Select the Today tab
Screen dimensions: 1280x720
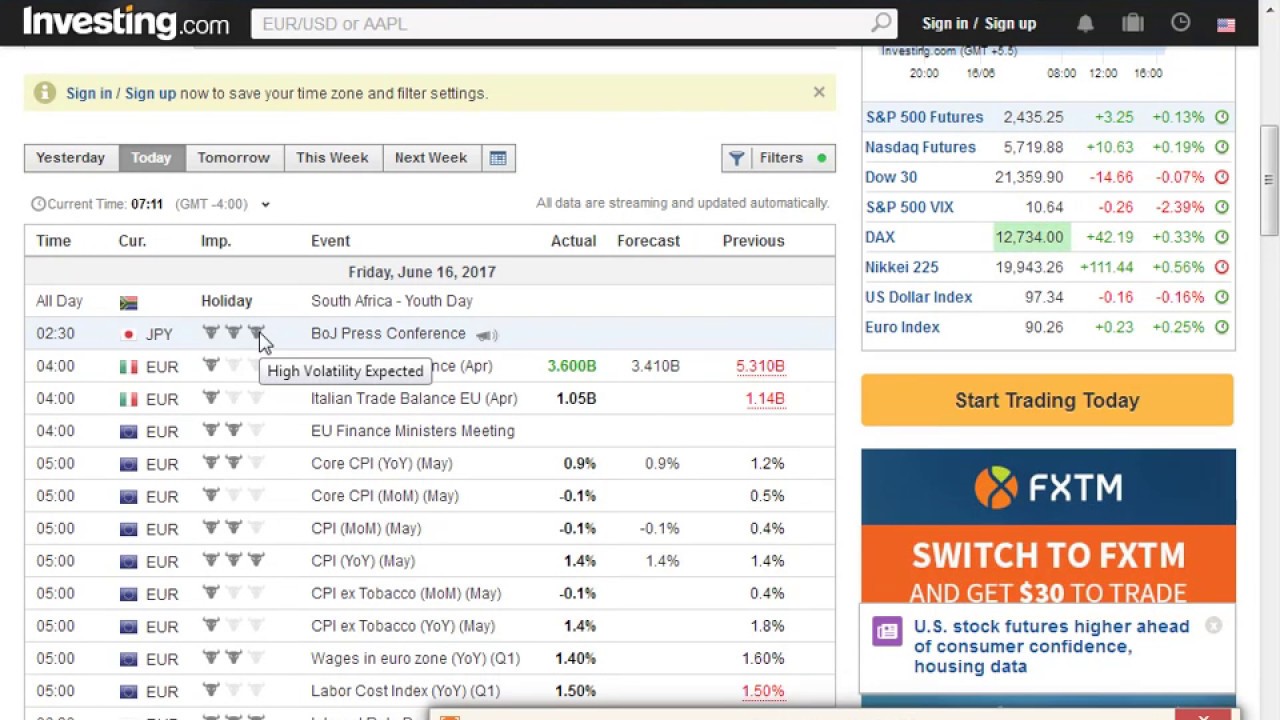151,158
